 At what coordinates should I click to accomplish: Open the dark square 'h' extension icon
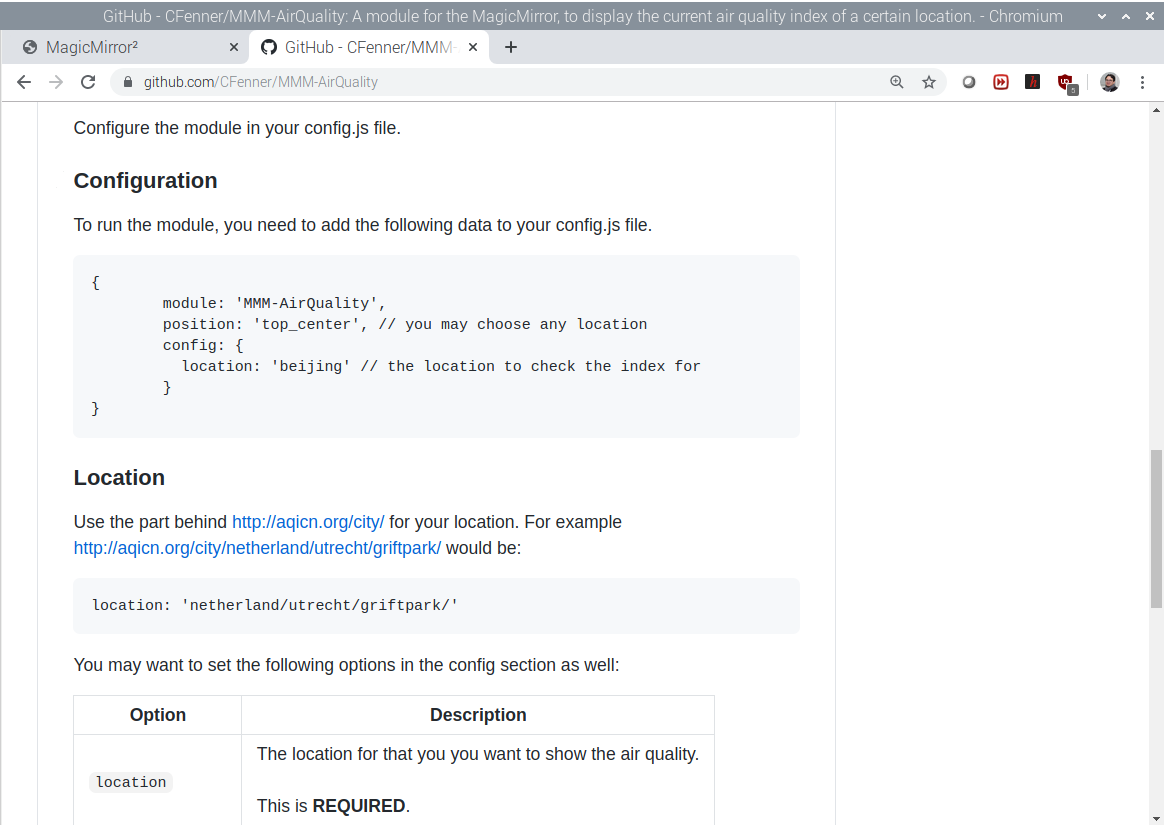(1033, 82)
